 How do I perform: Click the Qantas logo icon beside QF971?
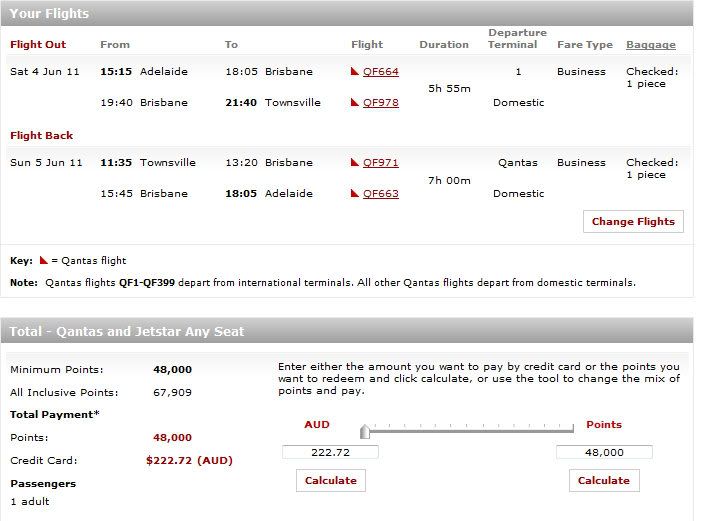[x=354, y=162]
